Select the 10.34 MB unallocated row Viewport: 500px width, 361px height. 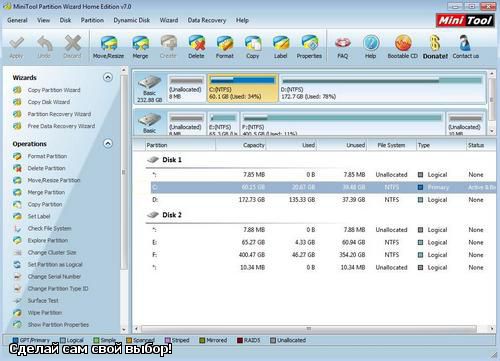[x=323, y=268]
